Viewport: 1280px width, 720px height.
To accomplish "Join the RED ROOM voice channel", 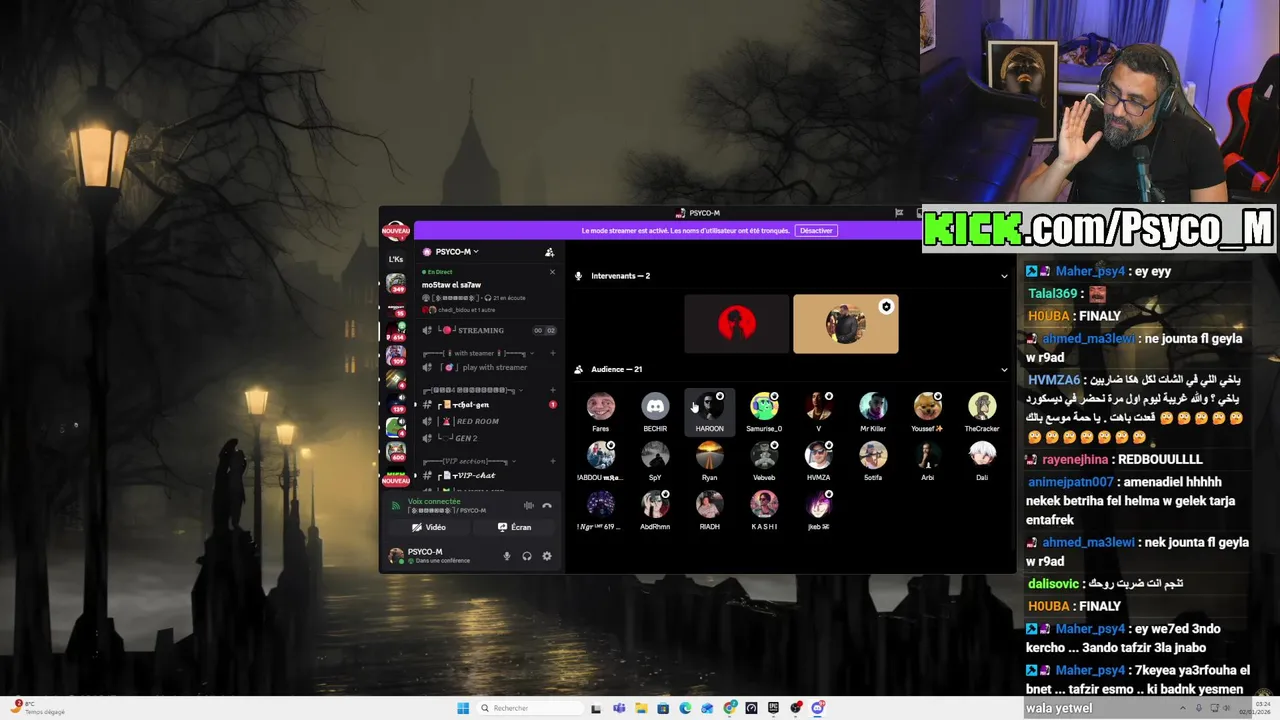I will click(477, 421).
